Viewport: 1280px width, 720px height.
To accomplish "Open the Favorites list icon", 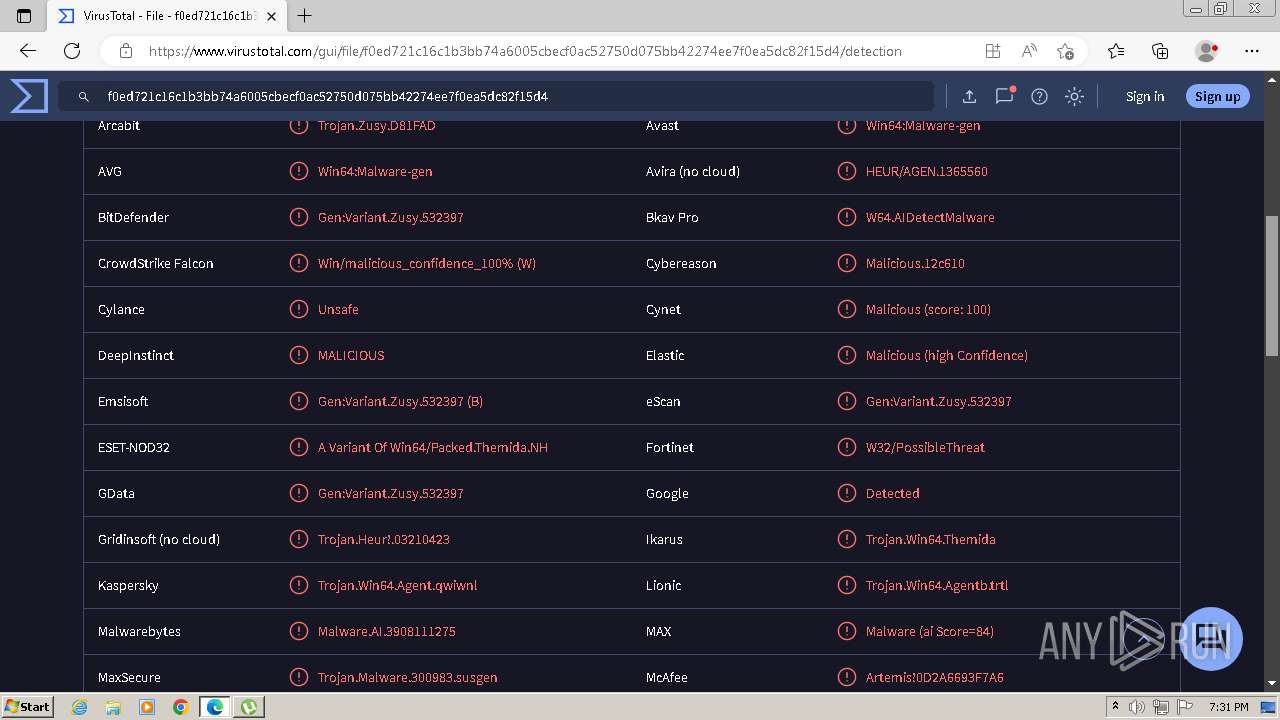I will click(x=1116, y=51).
